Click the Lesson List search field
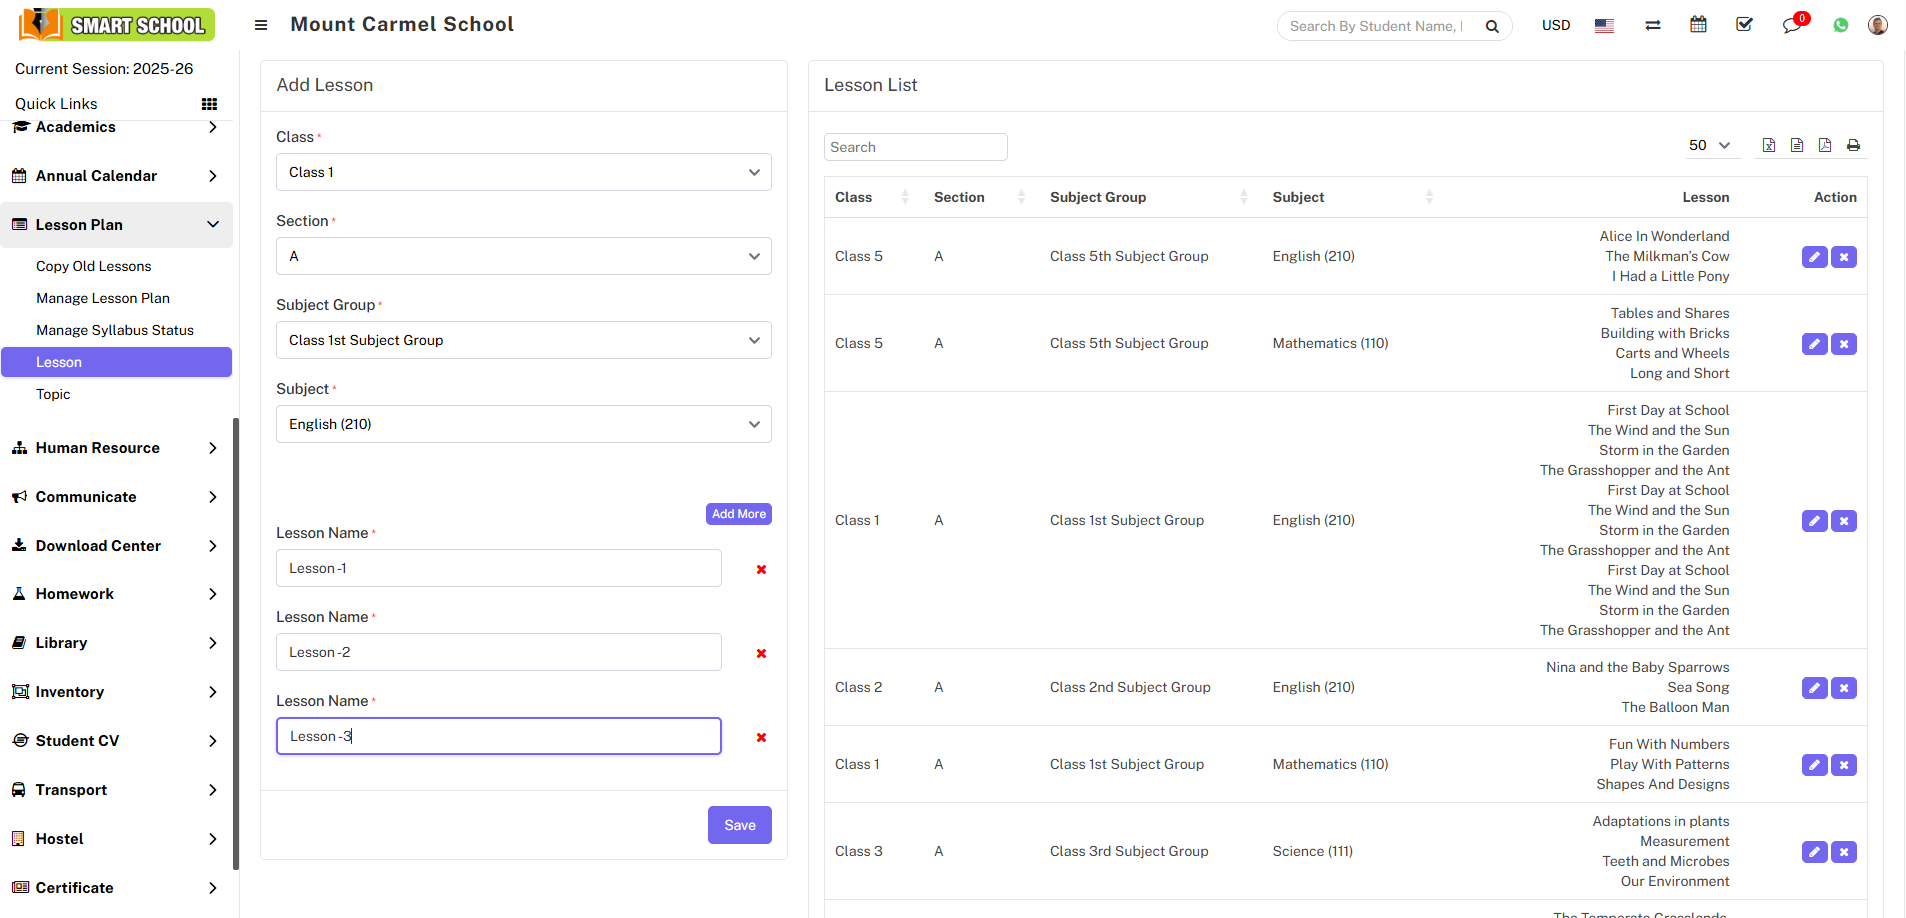The height and width of the screenshot is (918, 1906). [915, 147]
